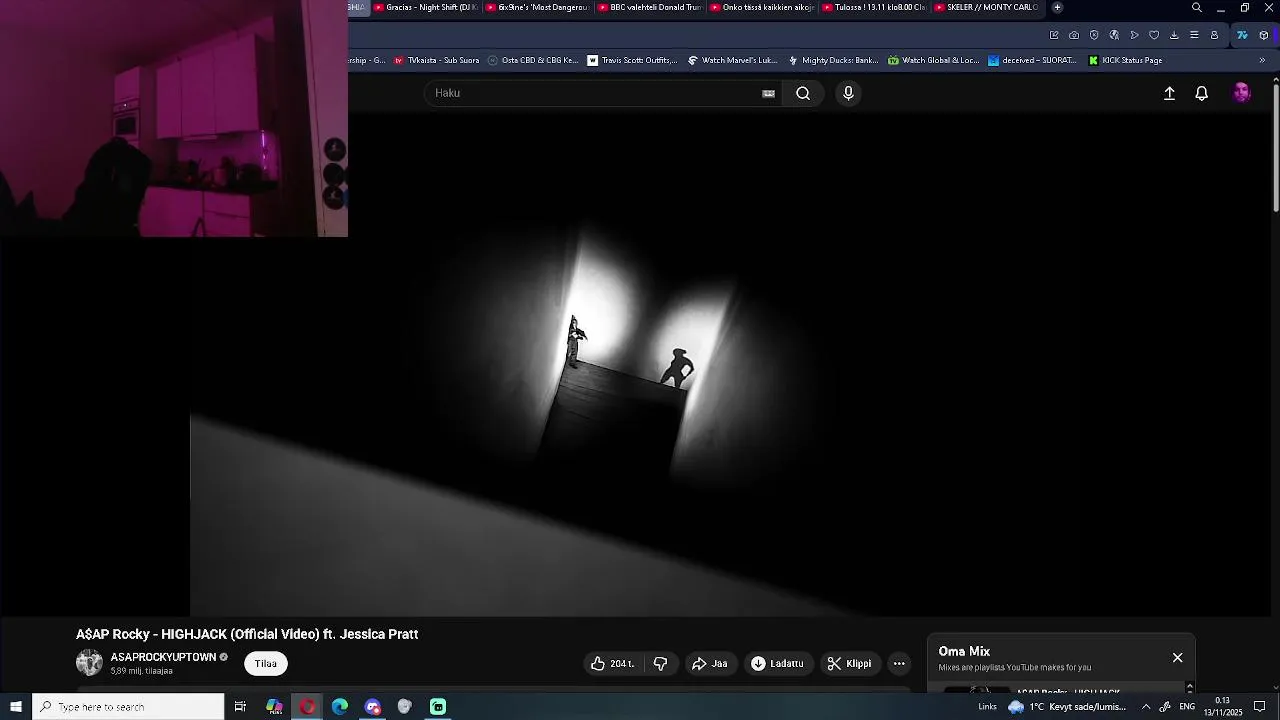This screenshot has width=1280, height=720.
Task: Click the browser tab search magnifier
Action: (1197, 7)
